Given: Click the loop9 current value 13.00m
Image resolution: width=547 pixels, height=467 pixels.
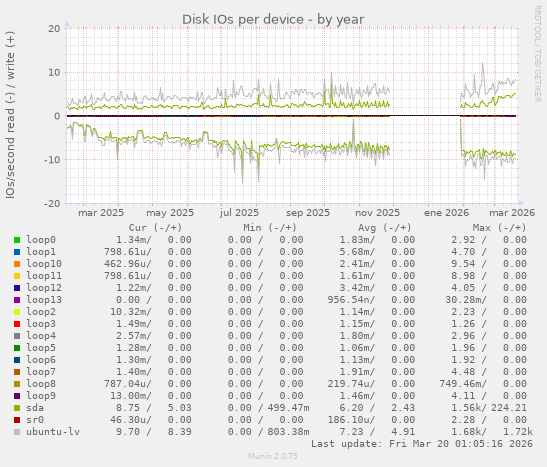Looking at the screenshot, I should tap(131, 396).
